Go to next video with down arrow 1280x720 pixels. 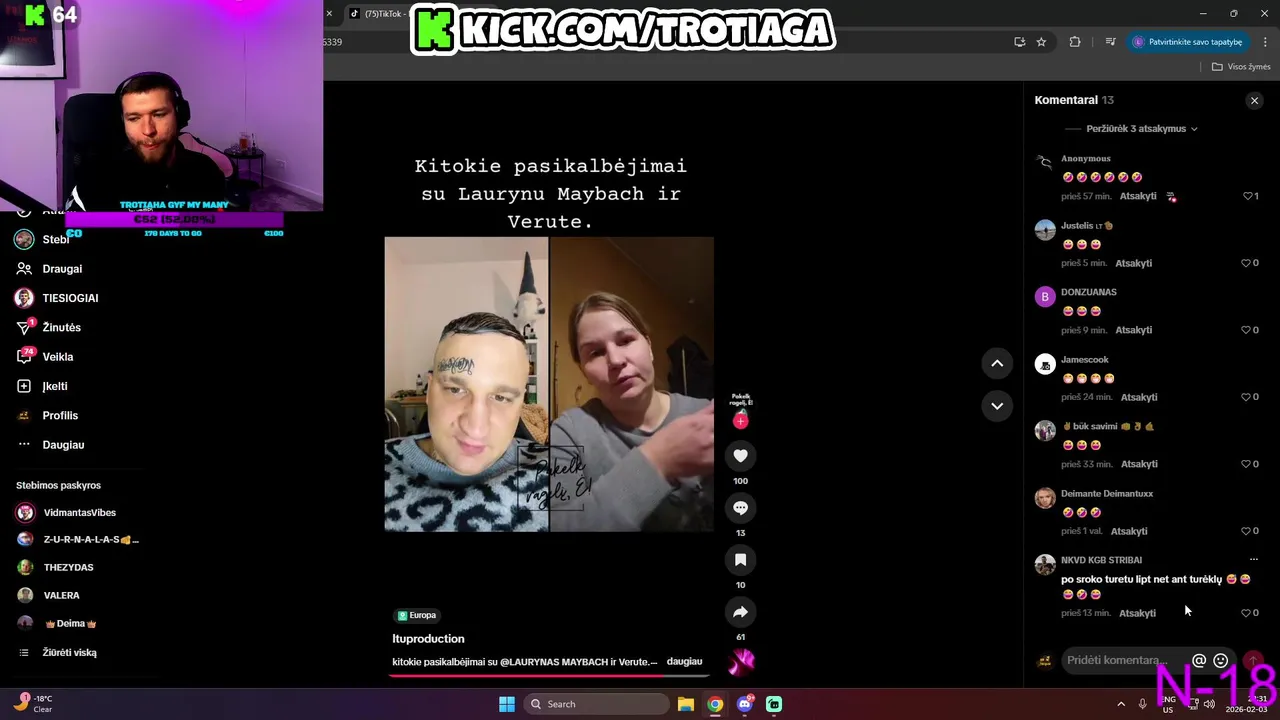click(x=997, y=406)
